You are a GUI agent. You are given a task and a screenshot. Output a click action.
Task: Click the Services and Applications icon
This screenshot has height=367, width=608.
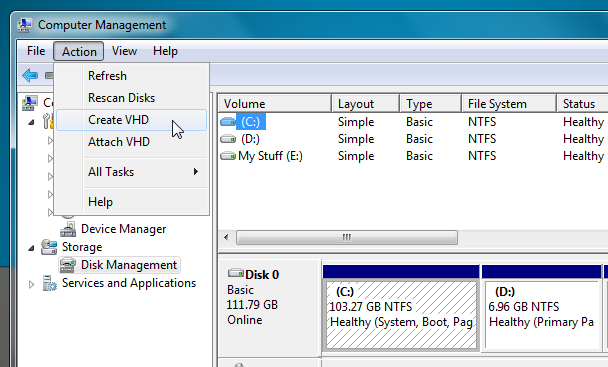tap(49, 283)
